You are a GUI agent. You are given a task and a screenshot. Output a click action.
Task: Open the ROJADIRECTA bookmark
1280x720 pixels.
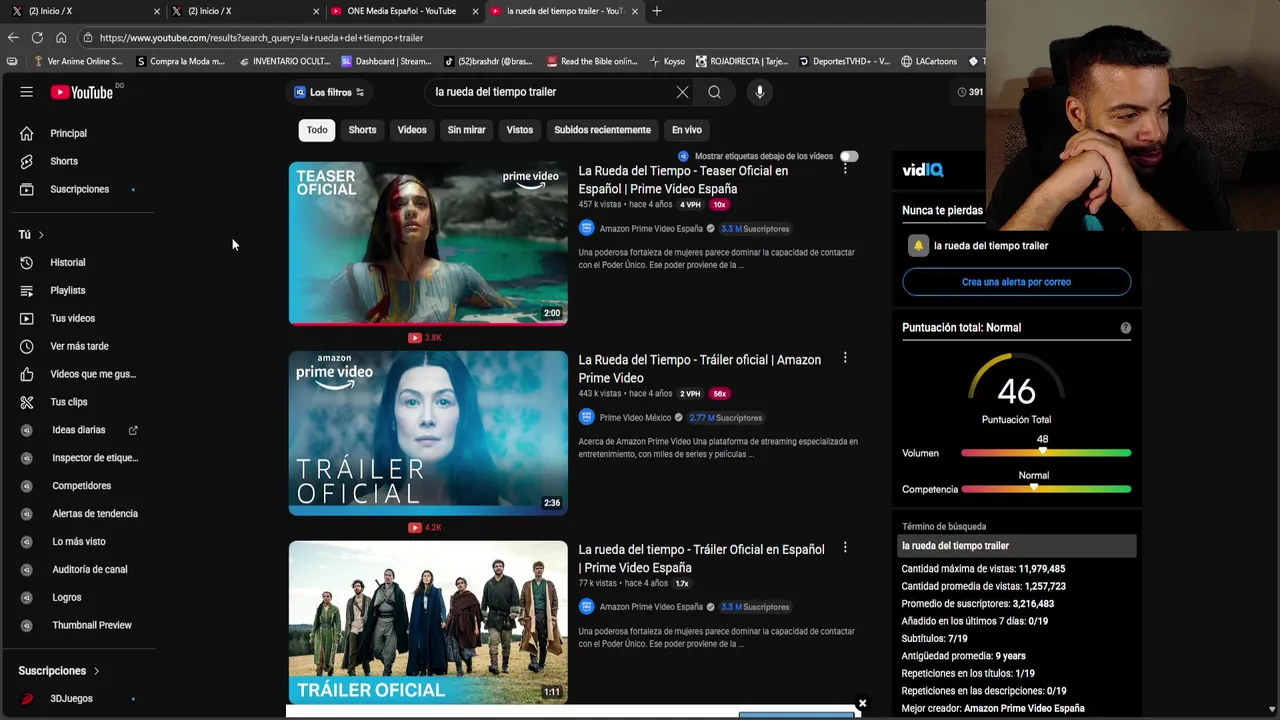click(x=741, y=61)
